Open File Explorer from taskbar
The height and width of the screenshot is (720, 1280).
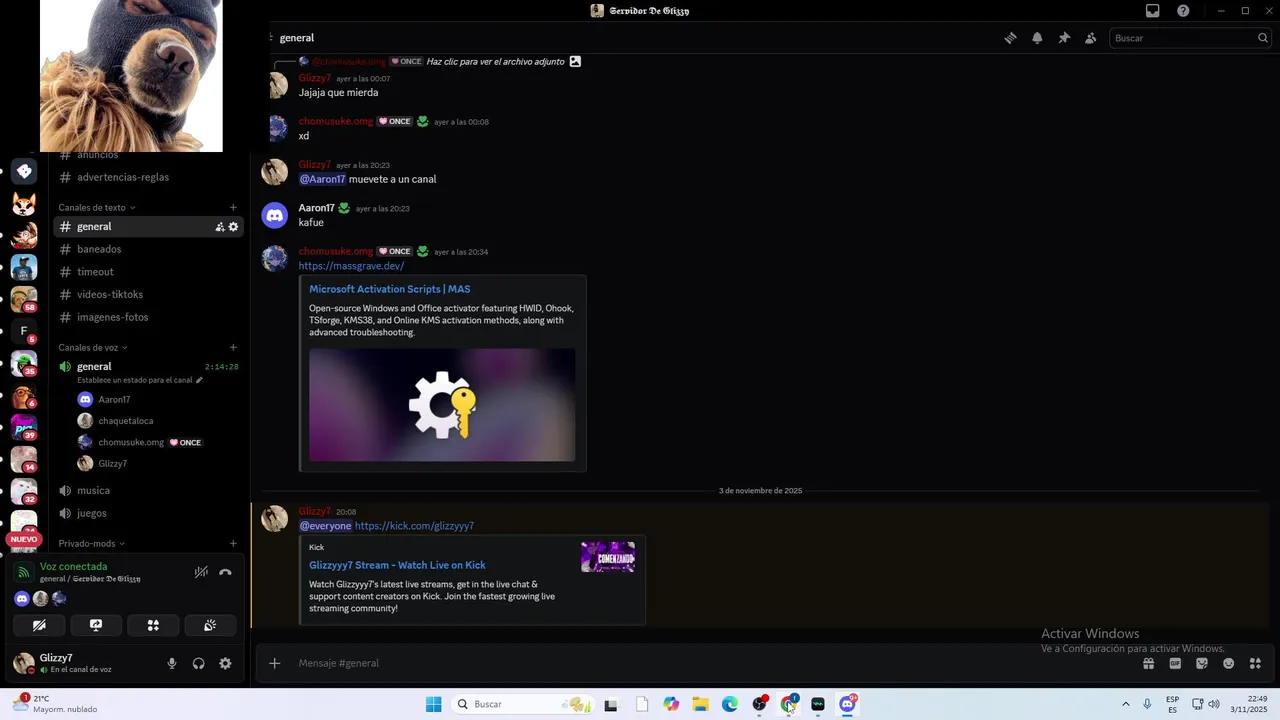click(700, 704)
